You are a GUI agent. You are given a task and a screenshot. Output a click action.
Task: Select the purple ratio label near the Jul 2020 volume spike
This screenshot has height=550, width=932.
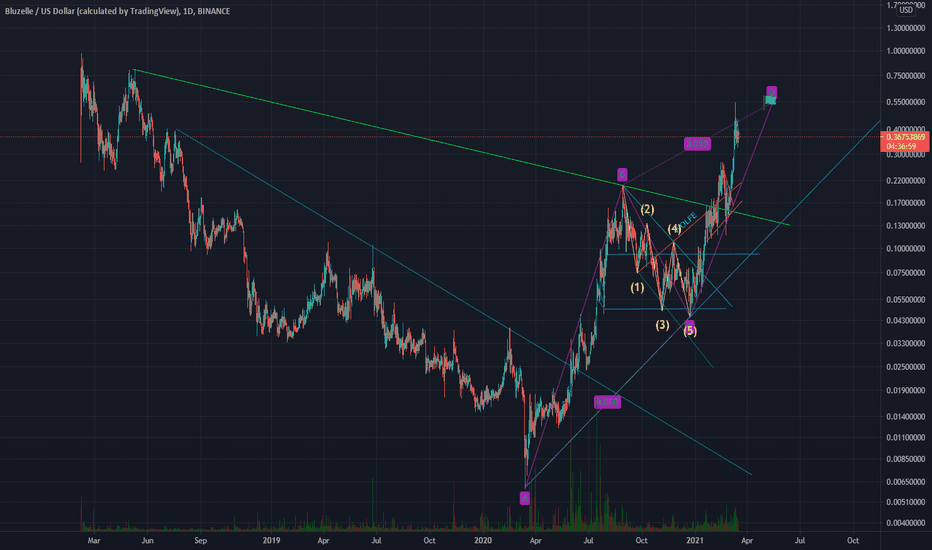pos(607,403)
